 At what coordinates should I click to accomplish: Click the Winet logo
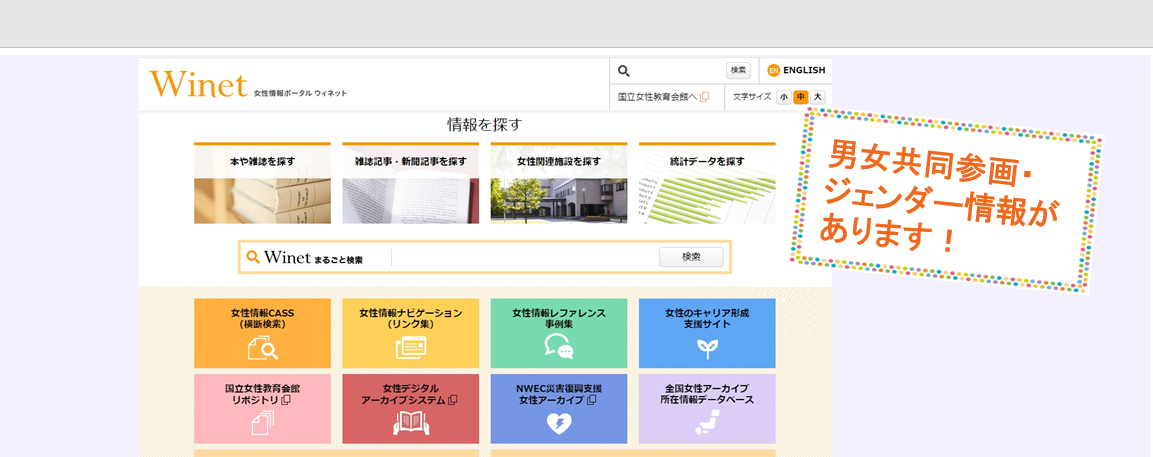coord(199,84)
